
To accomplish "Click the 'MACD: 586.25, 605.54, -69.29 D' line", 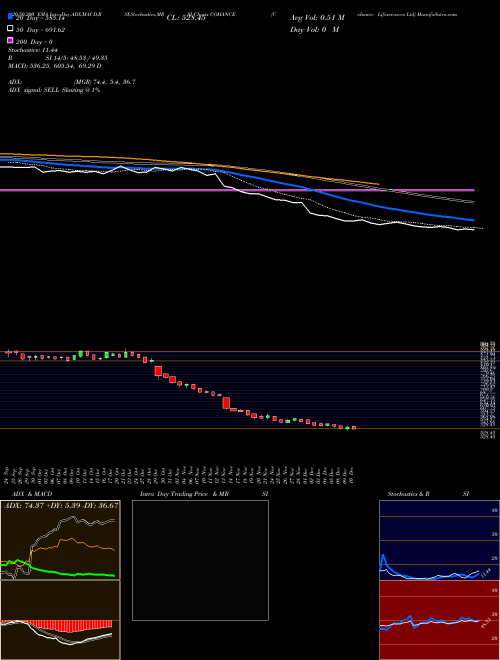I will point(55,66).
